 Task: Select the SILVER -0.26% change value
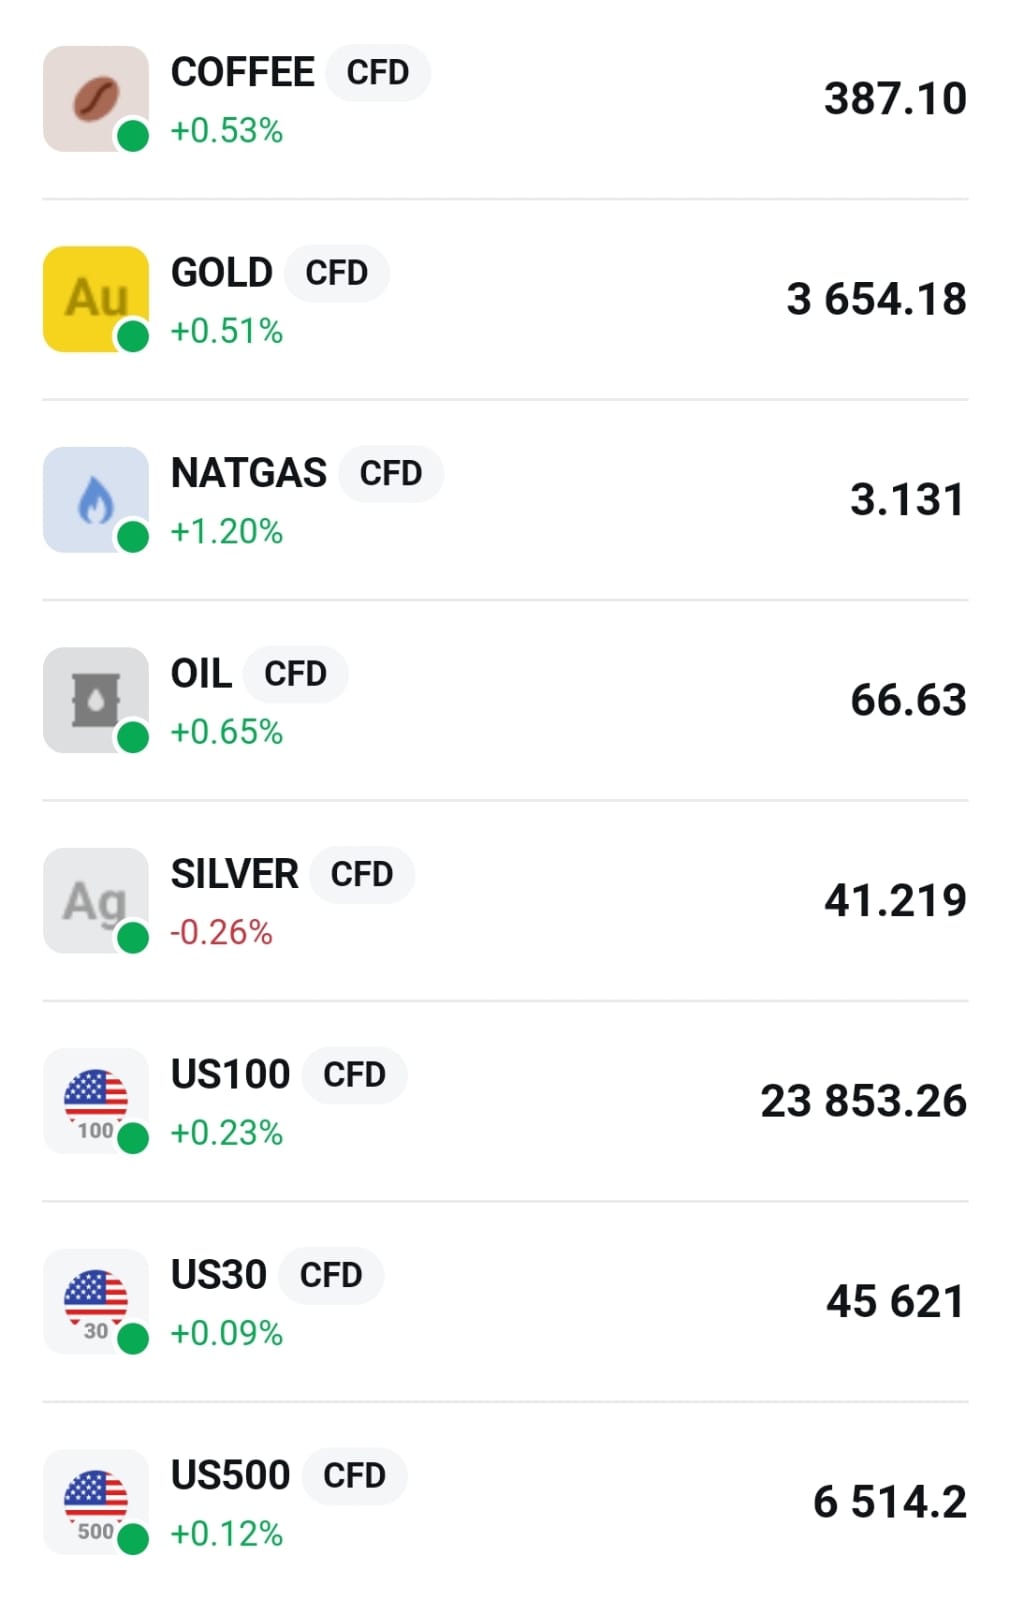(x=221, y=932)
